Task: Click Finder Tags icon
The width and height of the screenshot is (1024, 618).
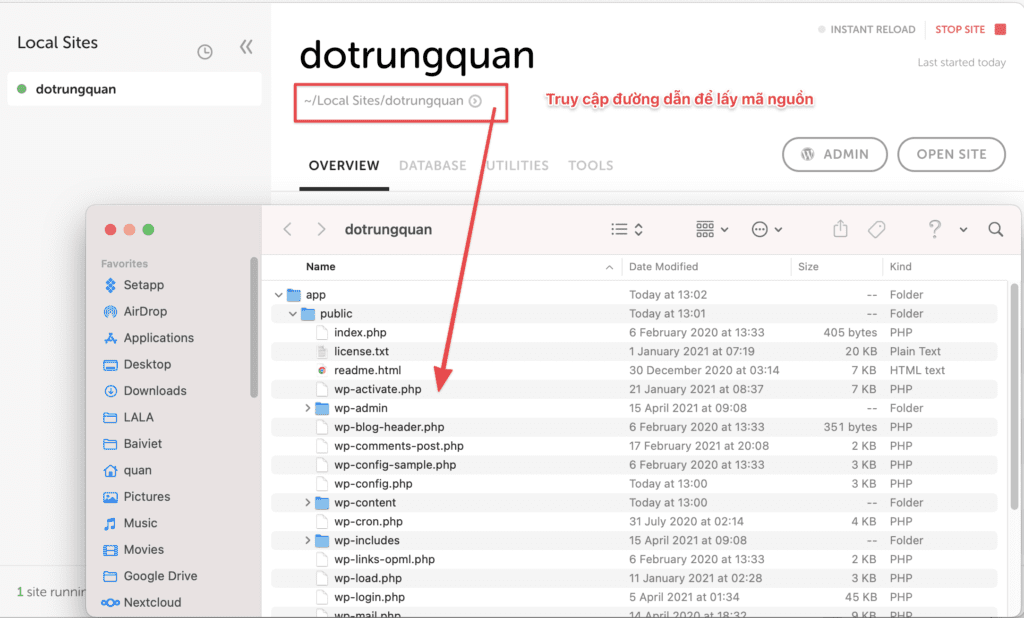Action: coord(876,229)
